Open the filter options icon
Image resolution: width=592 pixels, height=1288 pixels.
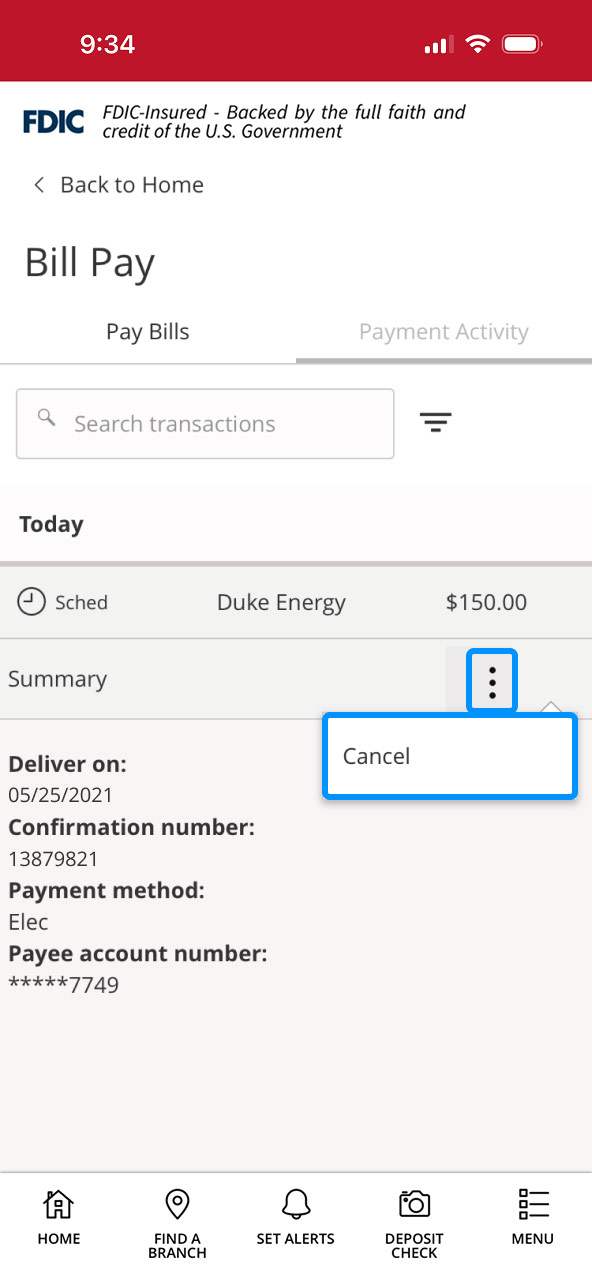435,423
